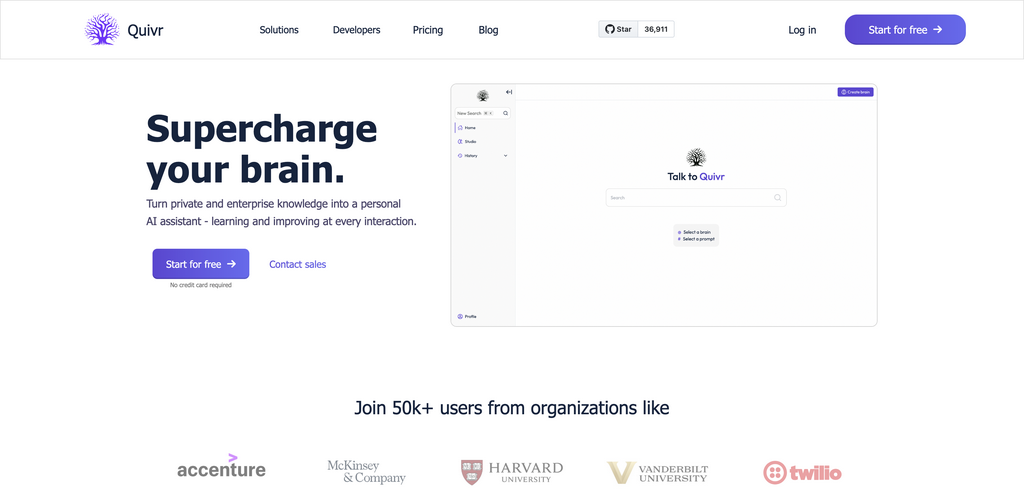Collapse the sidebar in the app preview

[509, 92]
